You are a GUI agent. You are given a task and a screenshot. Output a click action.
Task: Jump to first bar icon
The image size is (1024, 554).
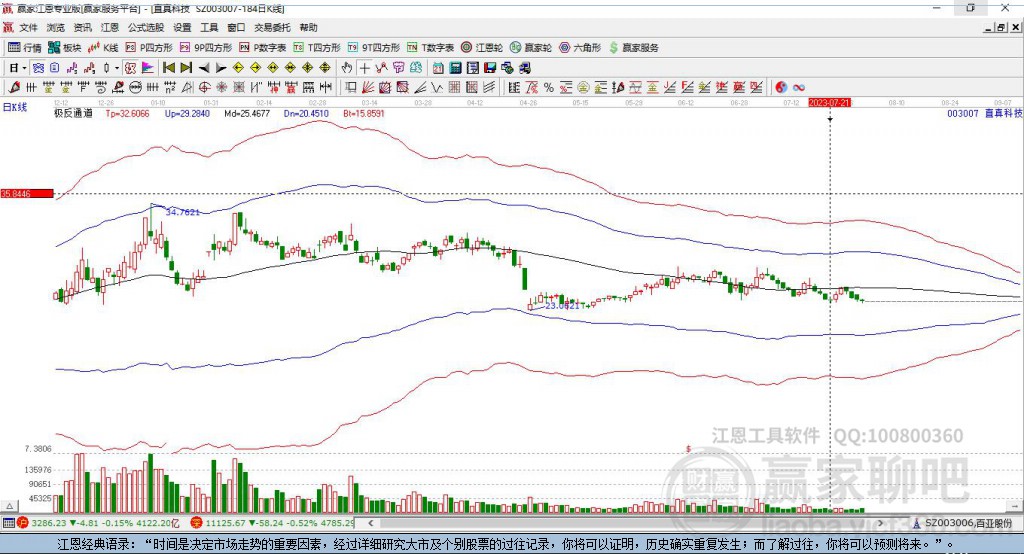tap(168, 68)
